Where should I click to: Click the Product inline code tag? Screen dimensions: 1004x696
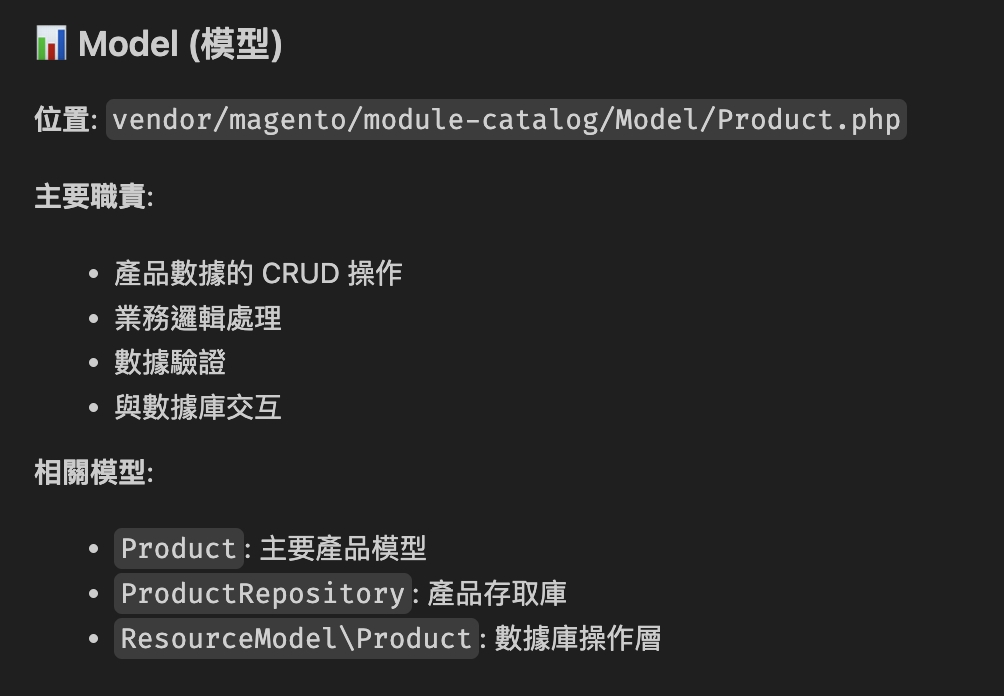coord(179,549)
